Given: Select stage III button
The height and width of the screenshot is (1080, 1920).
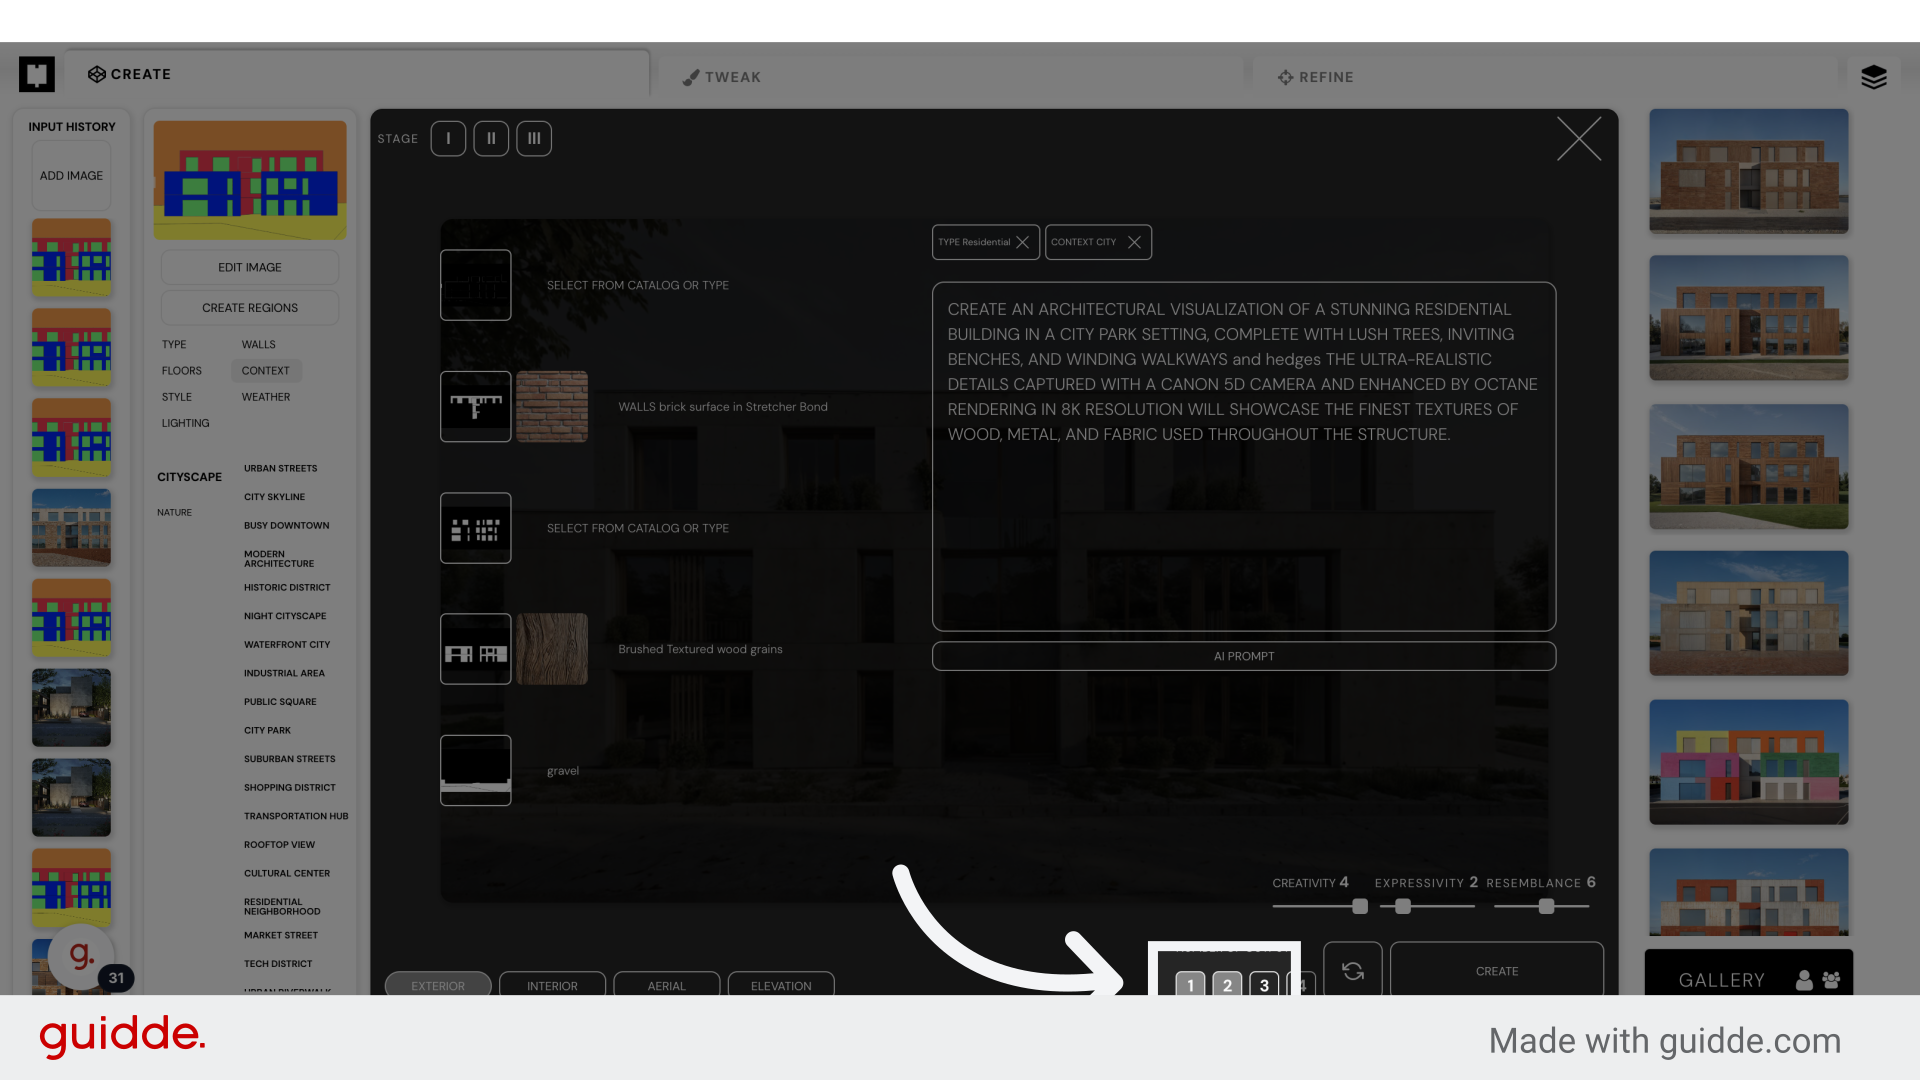Looking at the screenshot, I should [534, 139].
